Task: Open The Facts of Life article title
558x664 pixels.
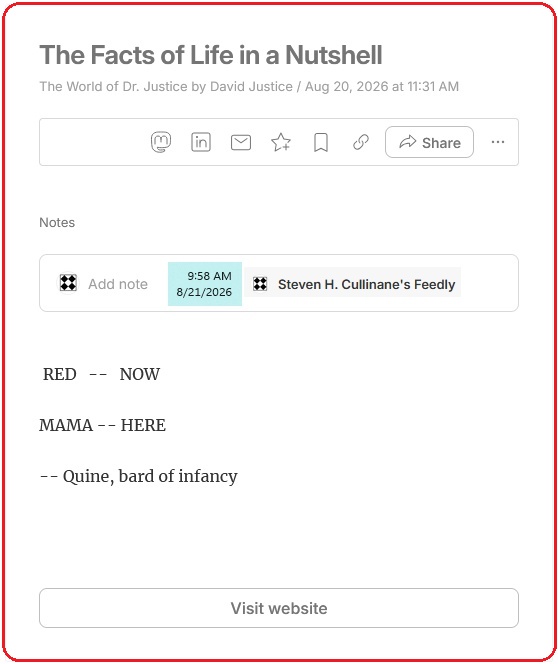Action: pyautogui.click(x=211, y=55)
